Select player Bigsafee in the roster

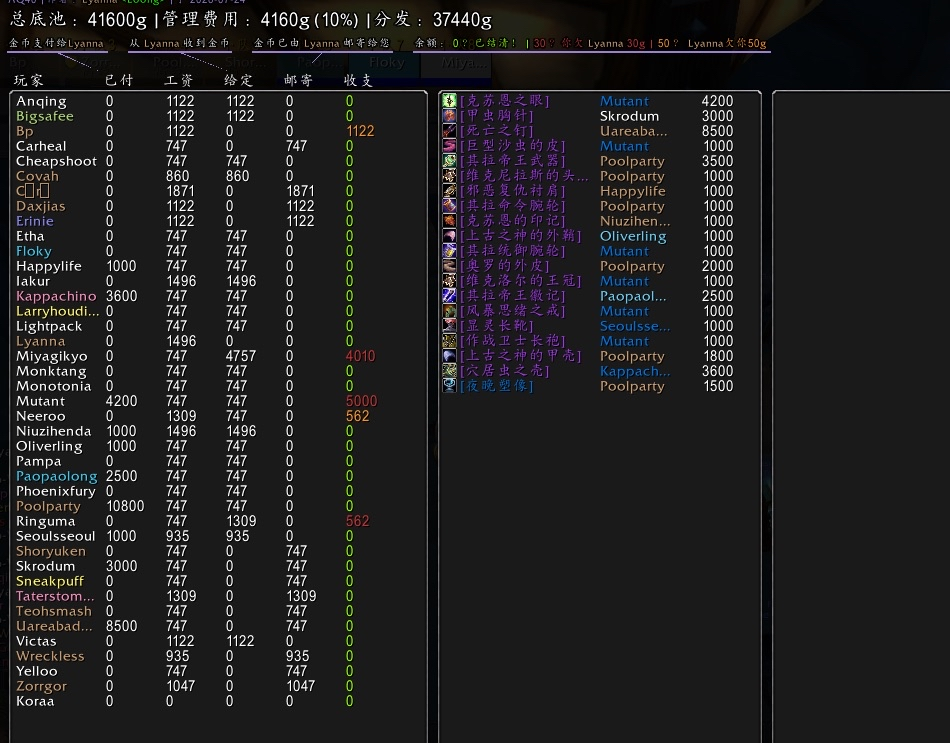pyautogui.click(x=45, y=116)
